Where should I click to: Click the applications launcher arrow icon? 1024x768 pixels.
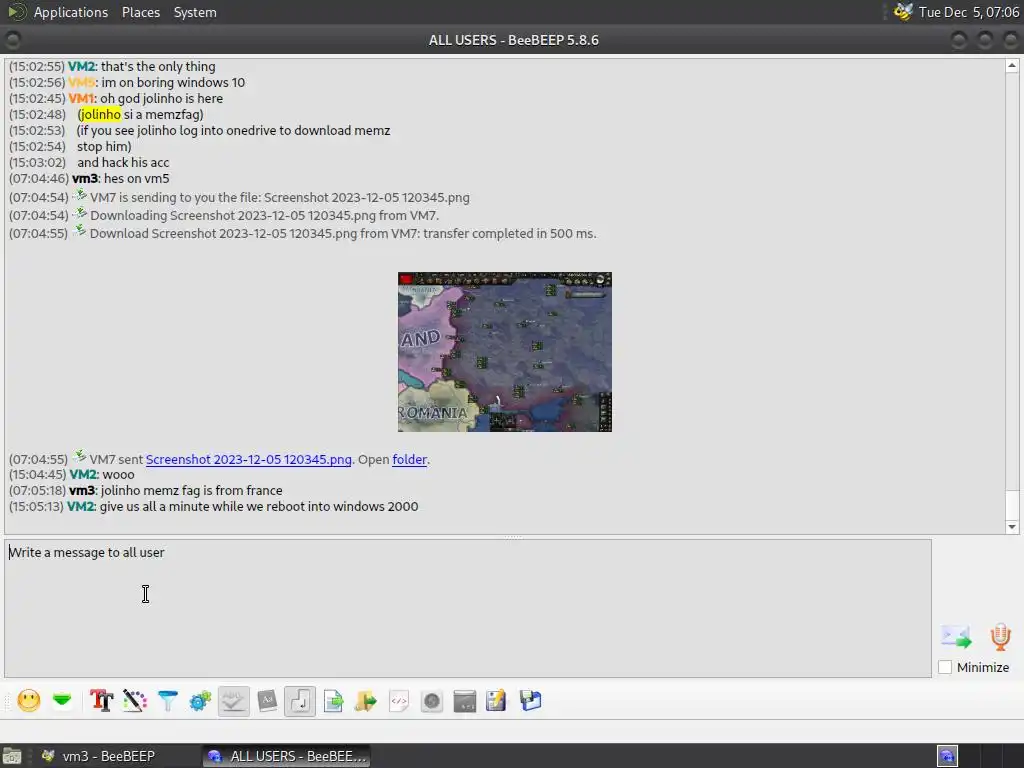click(16, 12)
